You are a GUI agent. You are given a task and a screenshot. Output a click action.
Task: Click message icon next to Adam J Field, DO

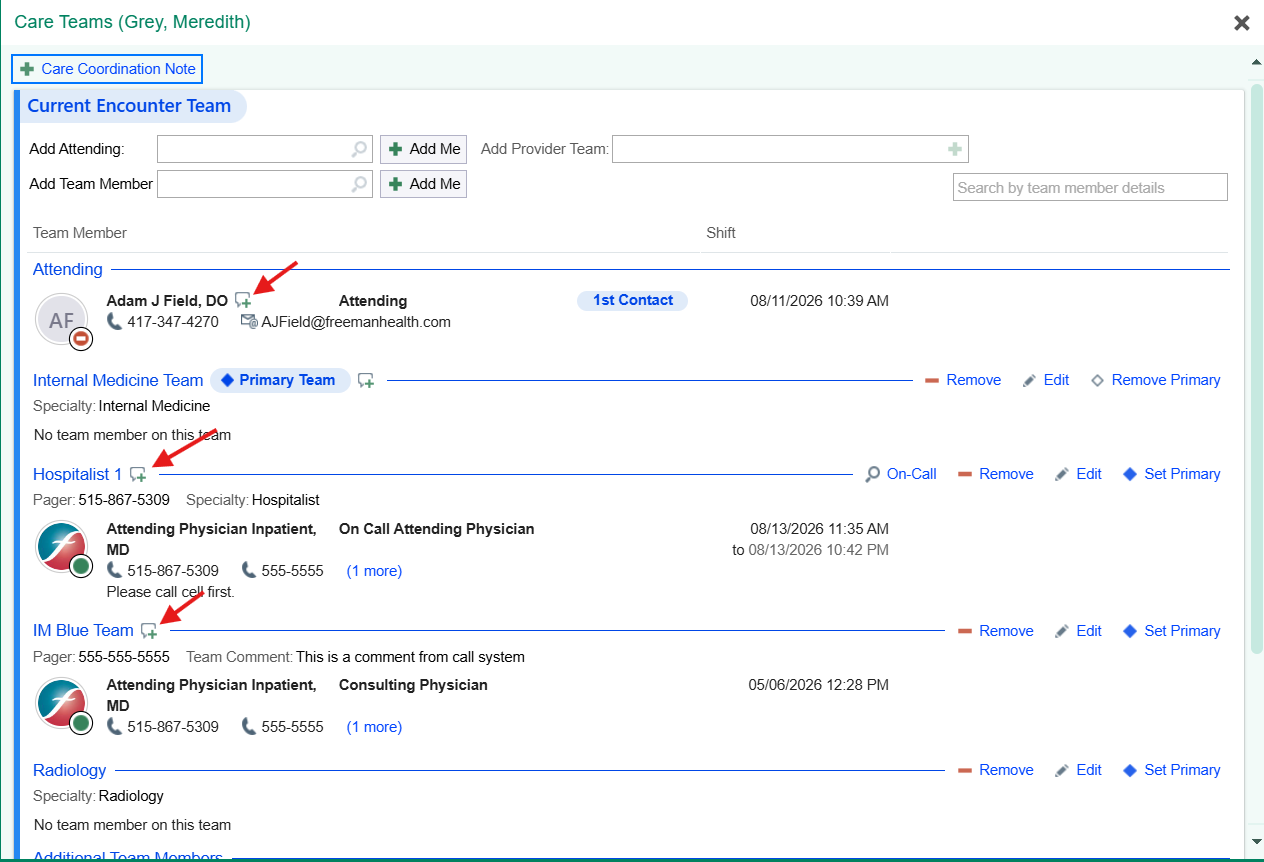243,300
